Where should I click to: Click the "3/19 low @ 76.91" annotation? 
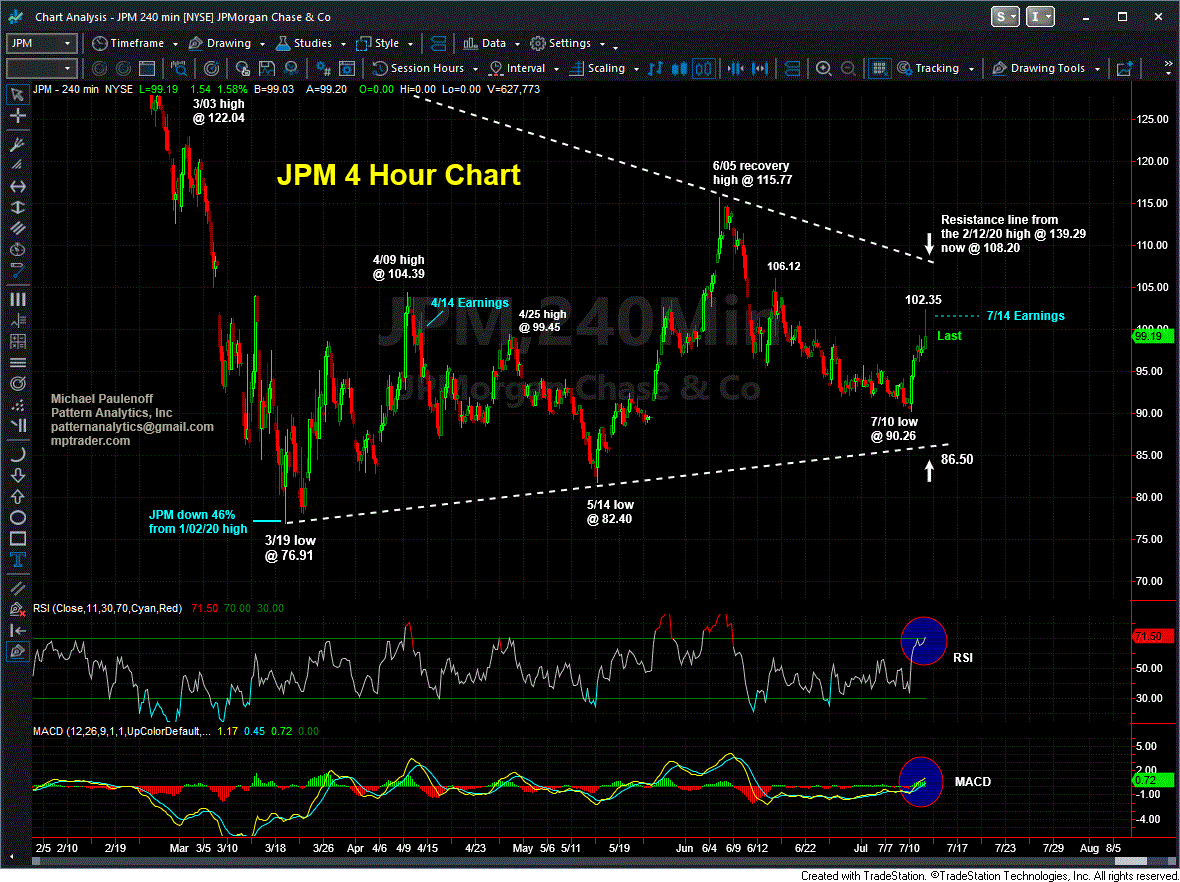[x=290, y=549]
